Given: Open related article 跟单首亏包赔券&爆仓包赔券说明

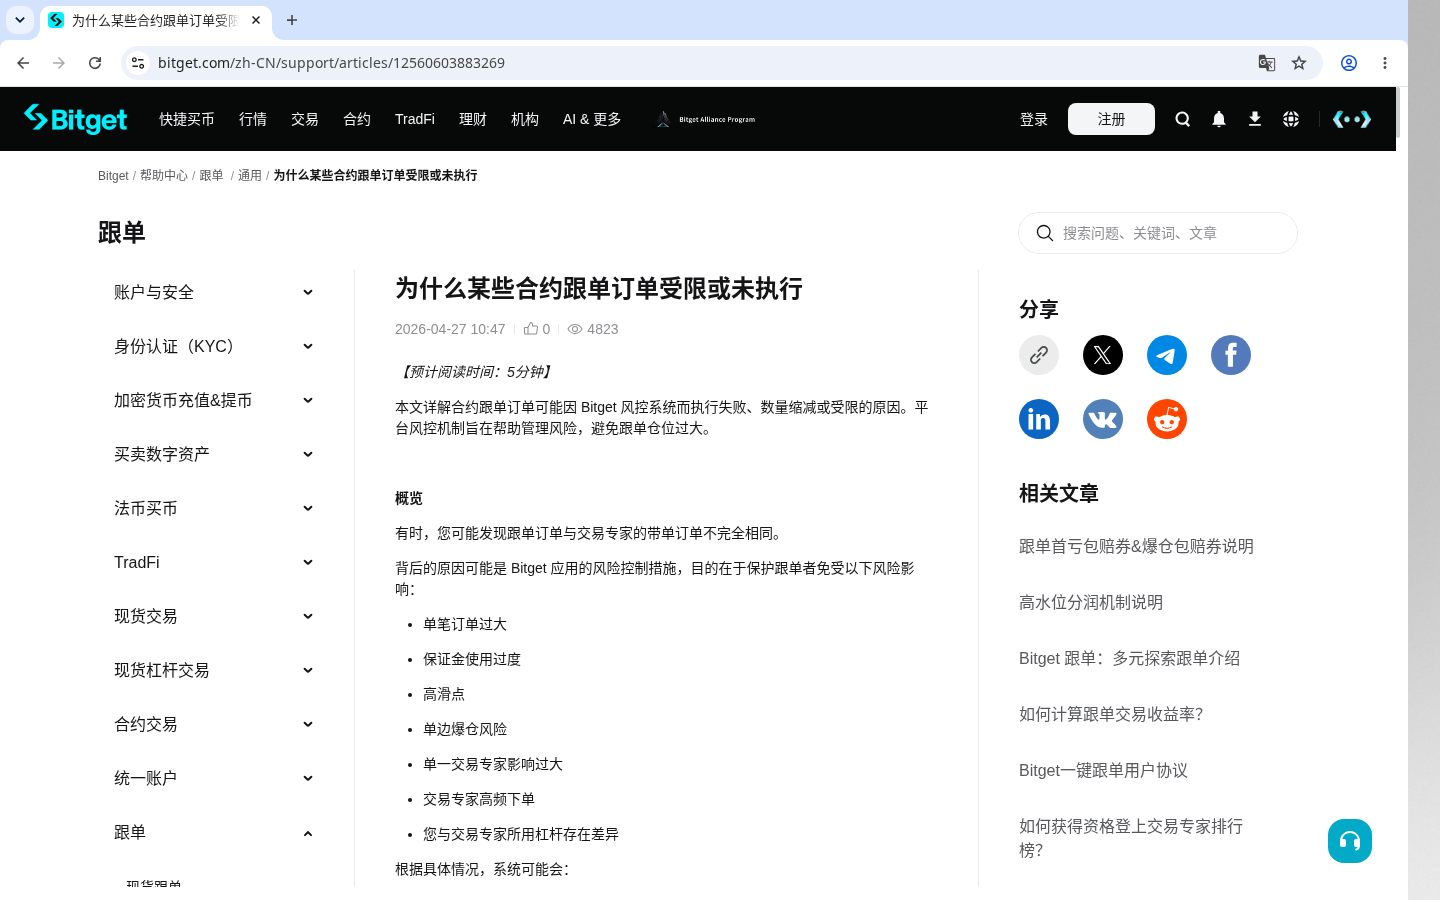Looking at the screenshot, I should click(1136, 546).
